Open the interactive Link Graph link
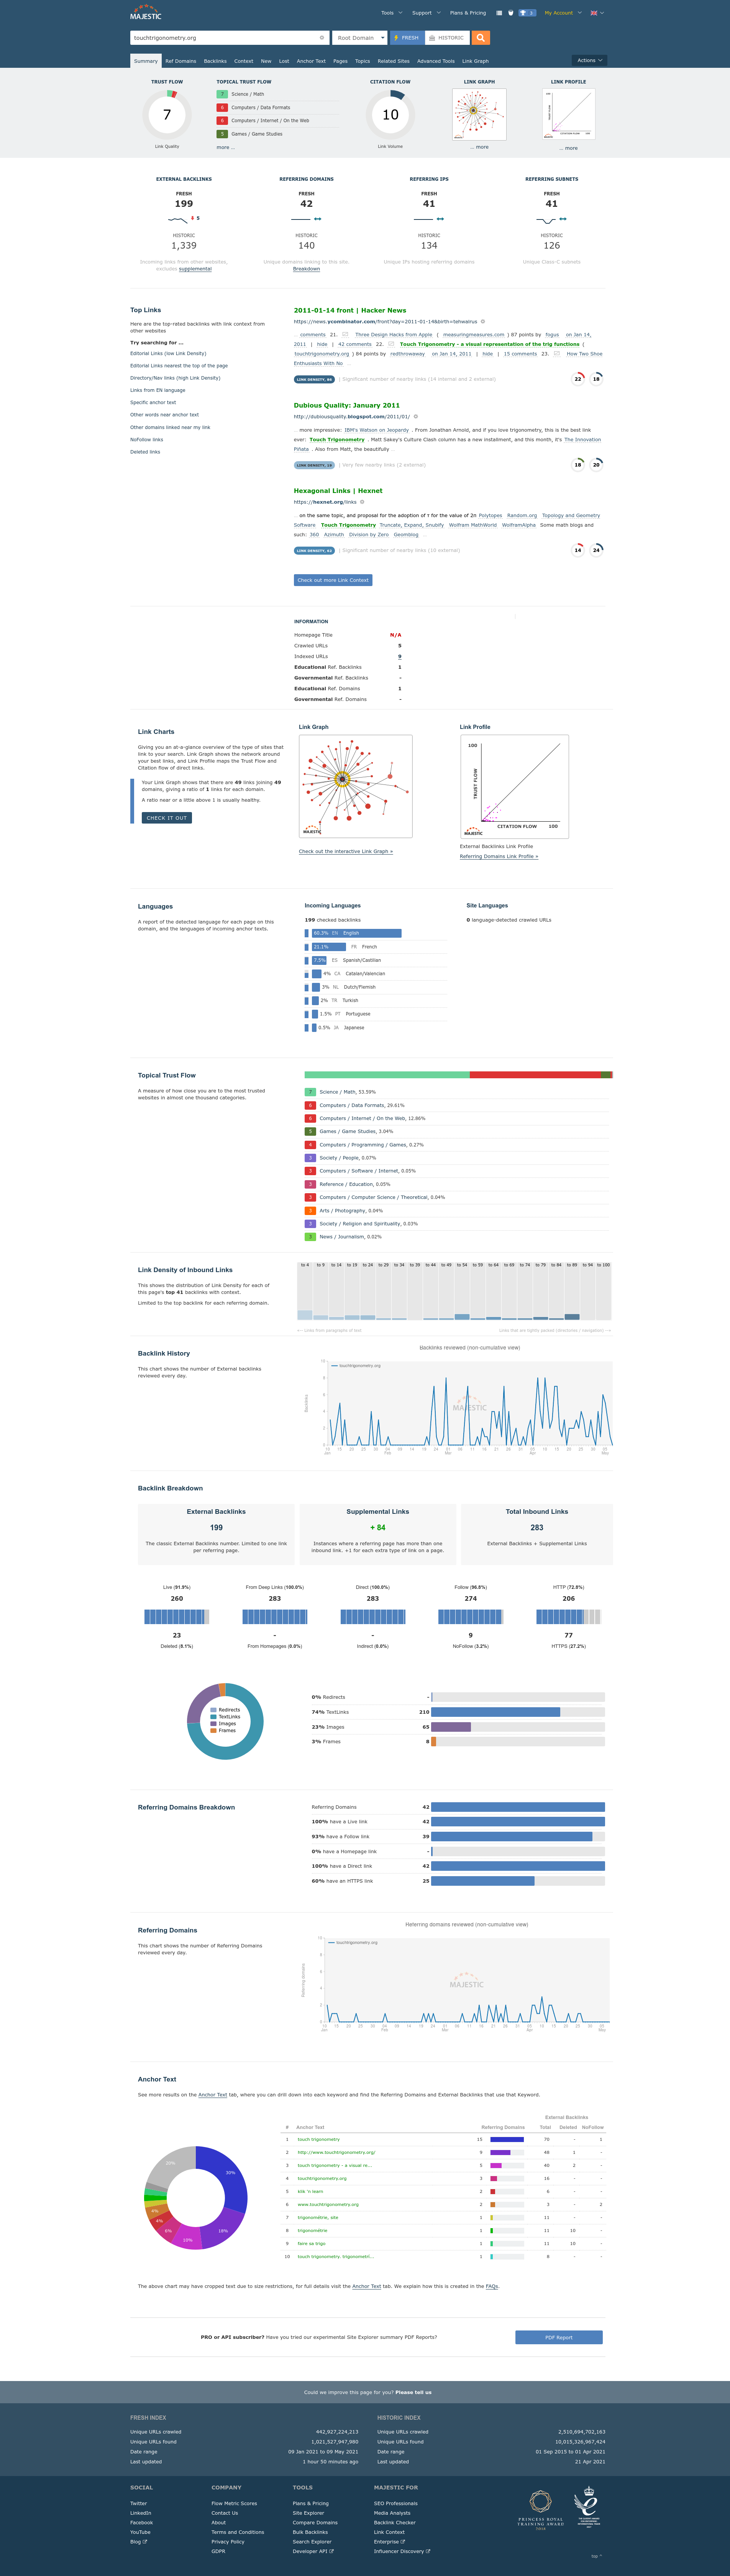 (346, 851)
